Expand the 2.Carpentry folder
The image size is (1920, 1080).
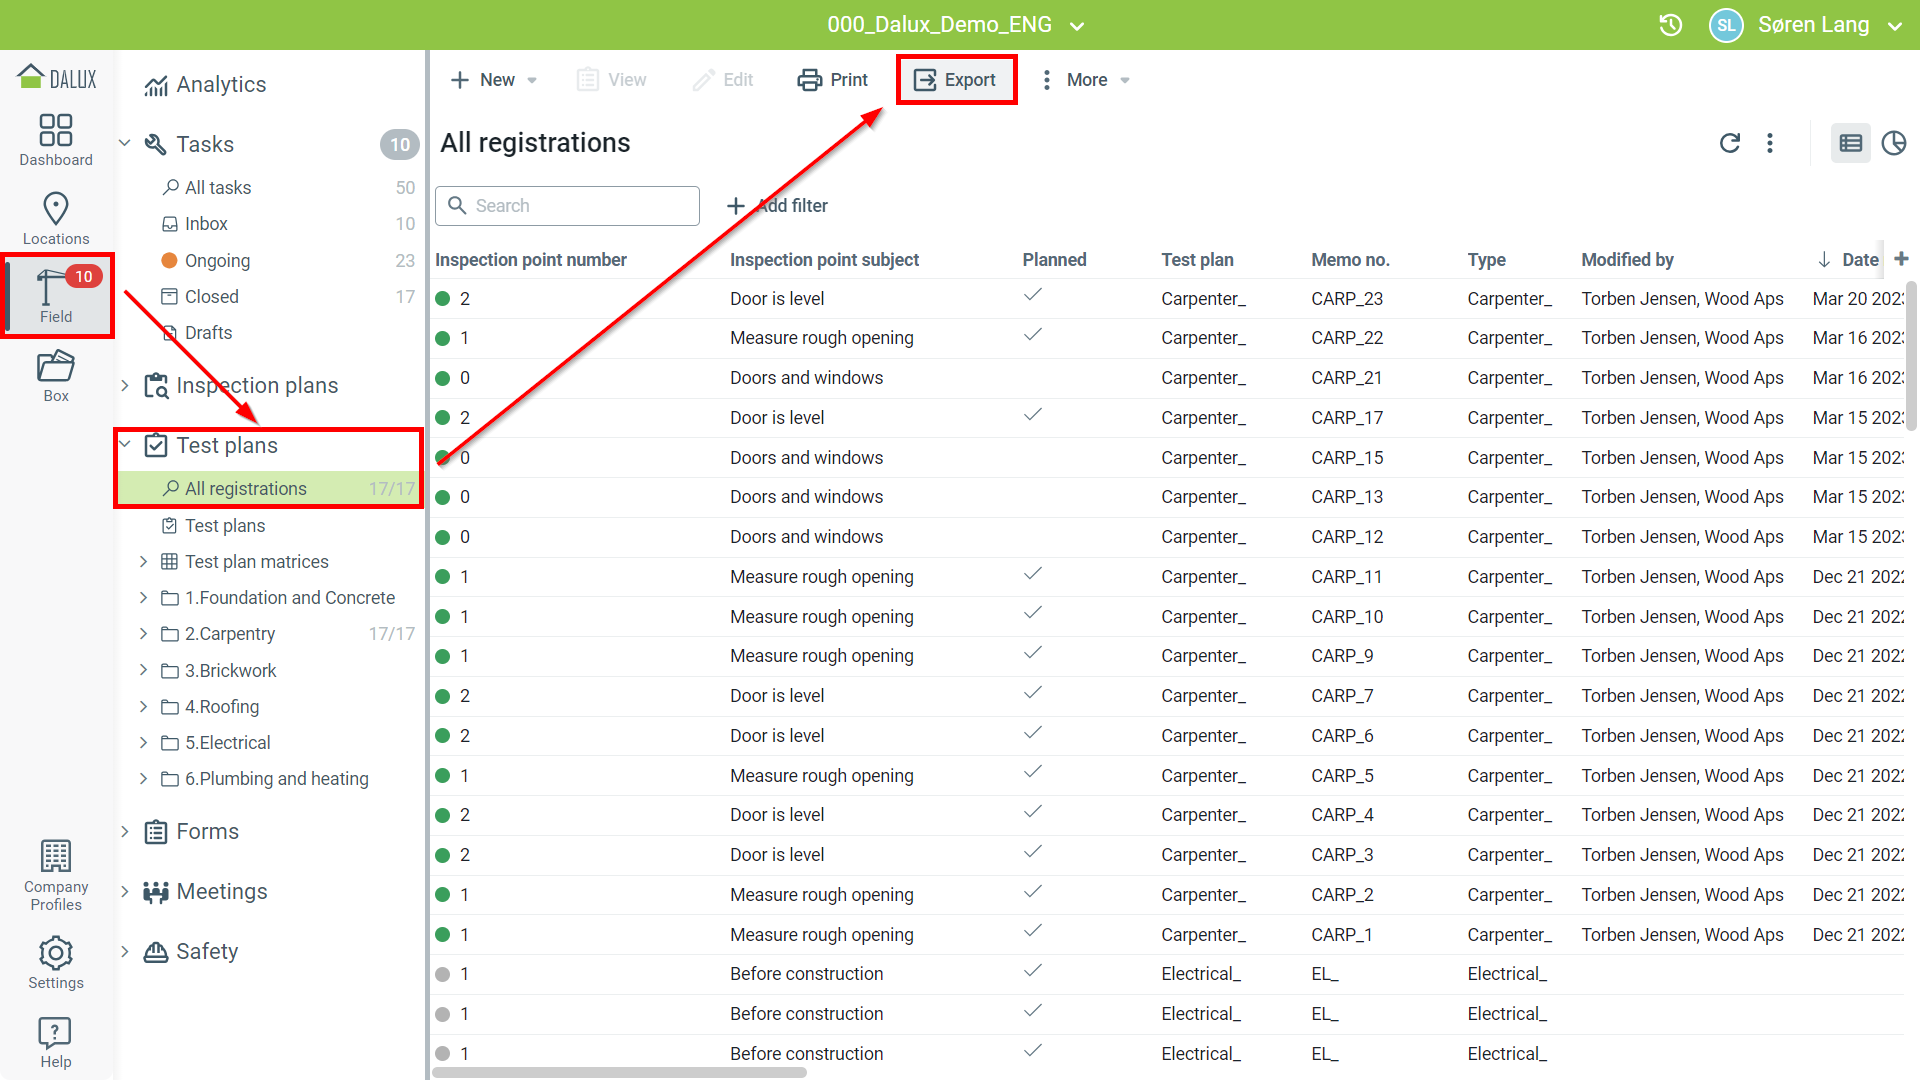tap(143, 634)
